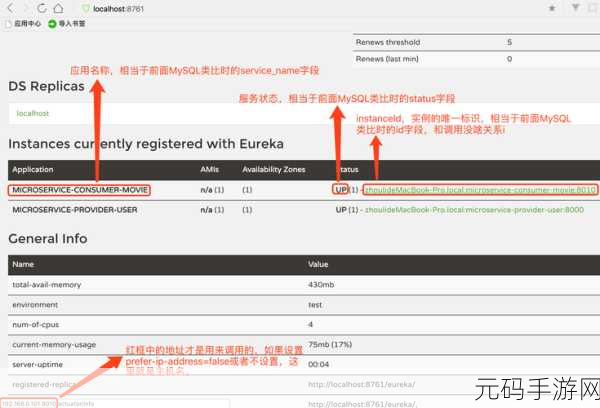The width and height of the screenshot is (600, 408).
Task: Click the current-memory-usage row name
Action: coord(54,345)
